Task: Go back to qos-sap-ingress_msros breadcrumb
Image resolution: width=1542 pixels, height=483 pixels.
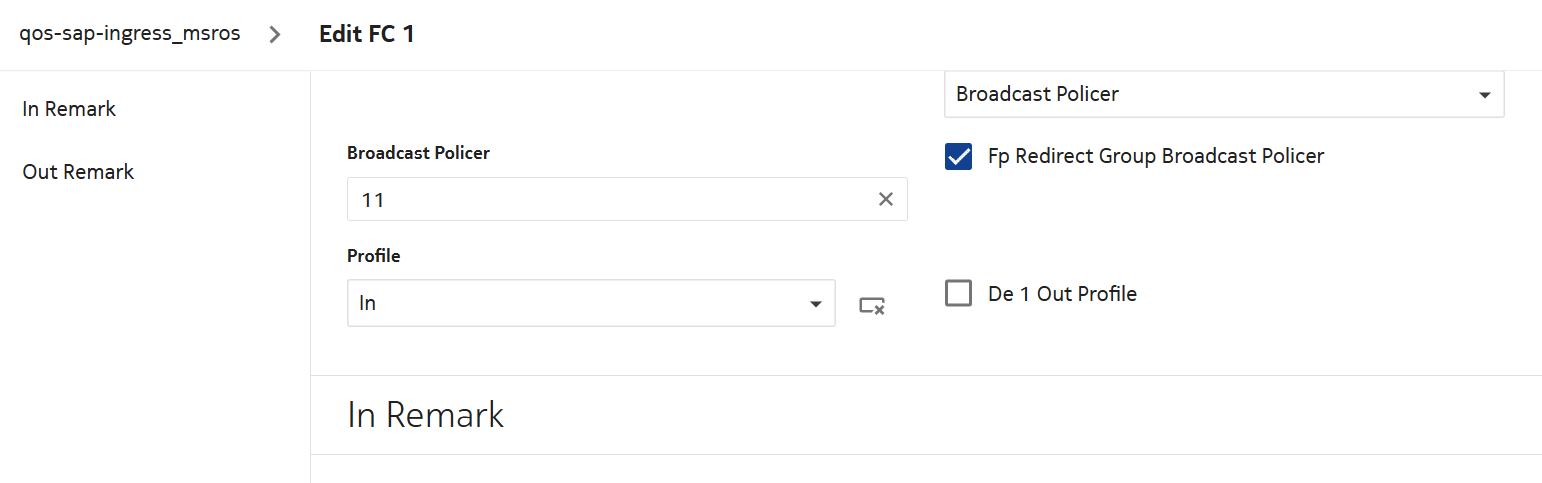Action: (x=130, y=34)
